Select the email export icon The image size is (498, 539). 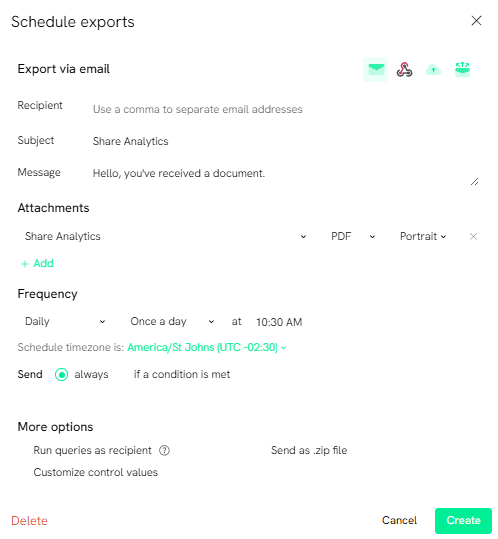point(376,70)
